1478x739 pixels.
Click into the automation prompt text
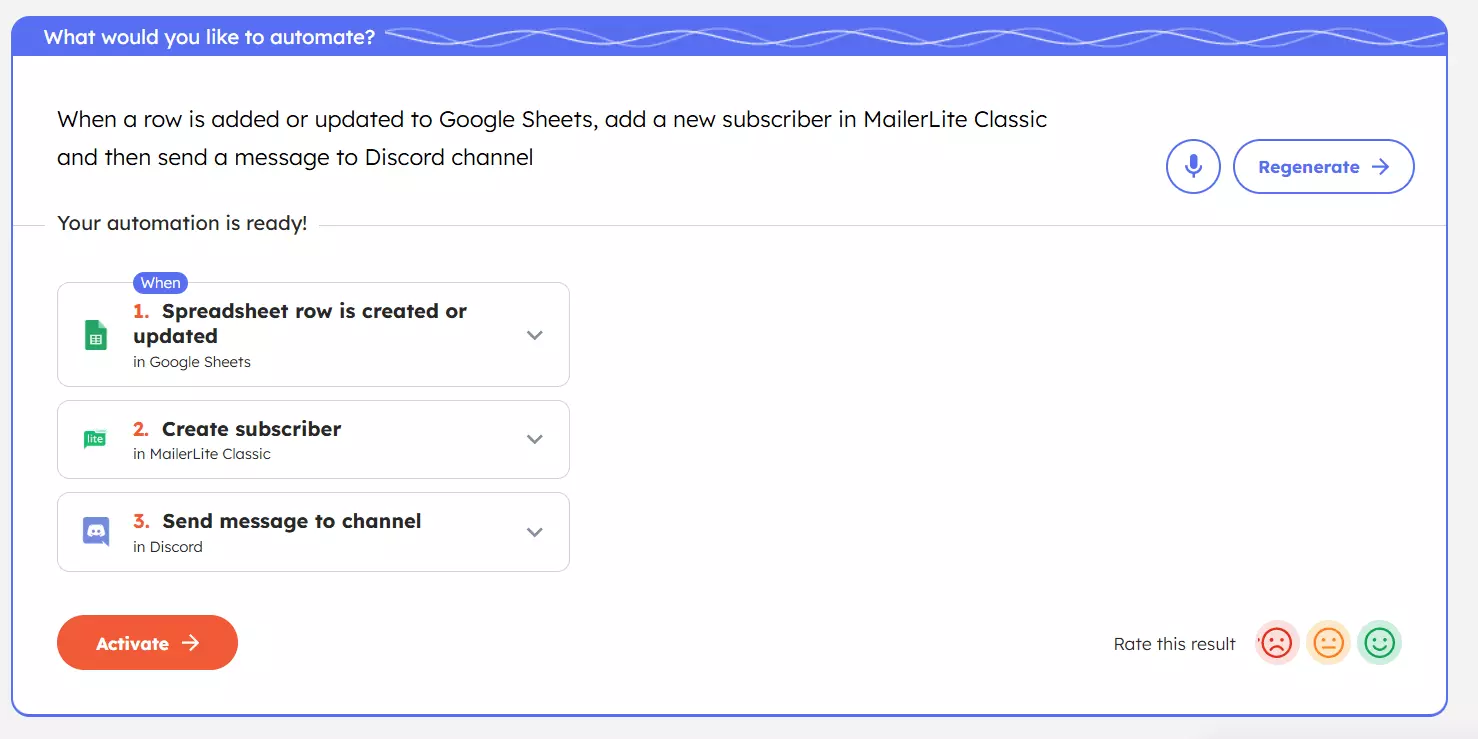pyautogui.click(x=551, y=138)
